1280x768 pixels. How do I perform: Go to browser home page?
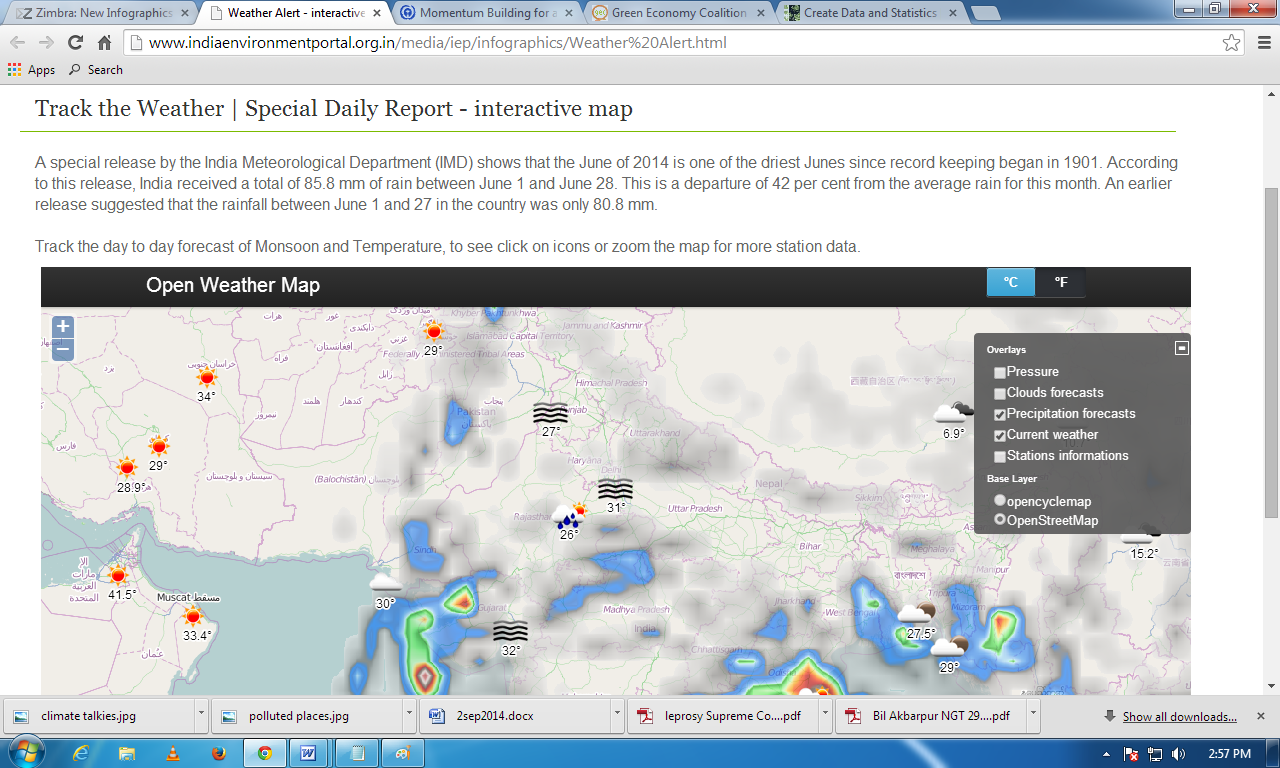(x=104, y=43)
